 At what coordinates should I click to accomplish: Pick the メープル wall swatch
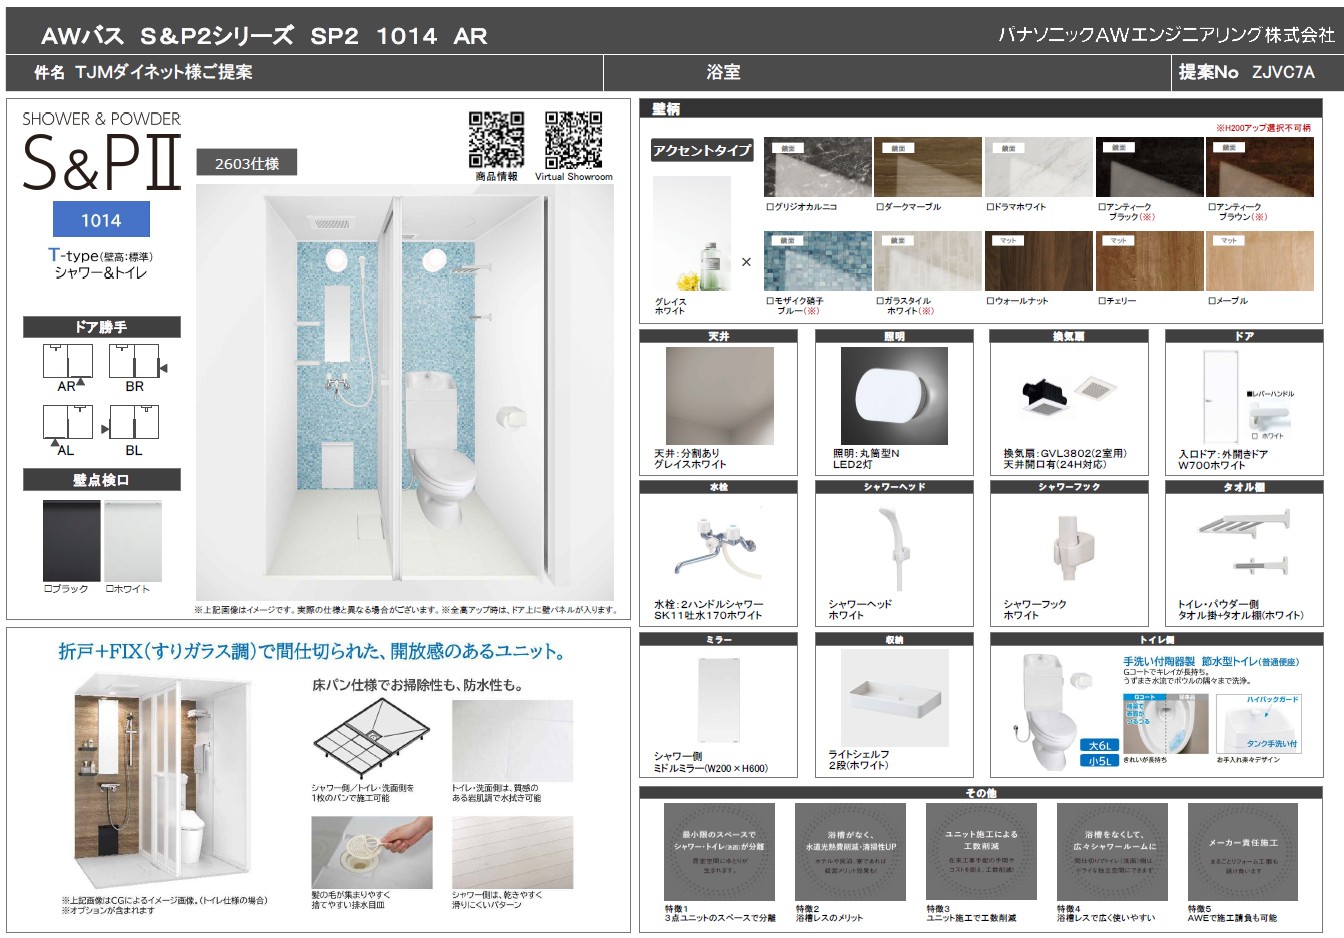1260,261
